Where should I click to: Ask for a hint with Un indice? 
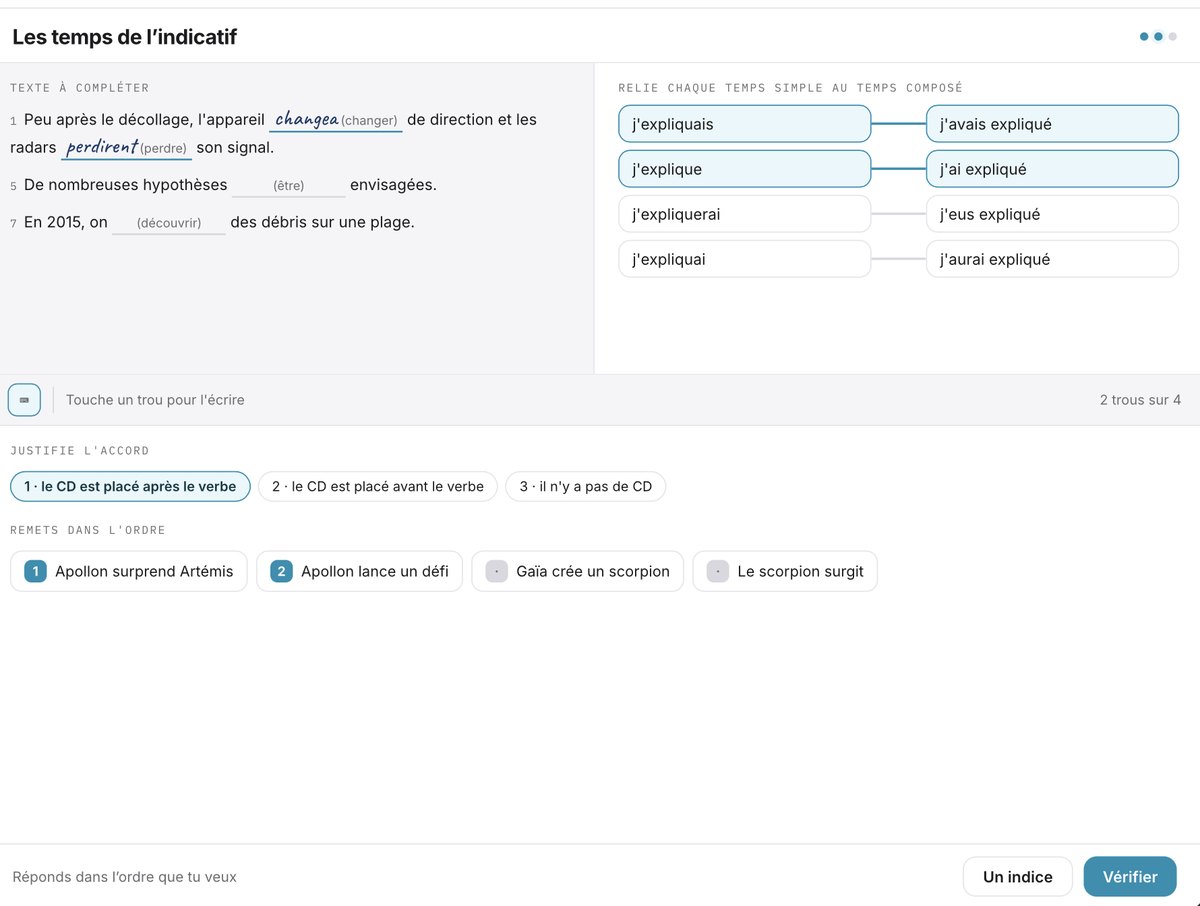pyautogui.click(x=1018, y=877)
